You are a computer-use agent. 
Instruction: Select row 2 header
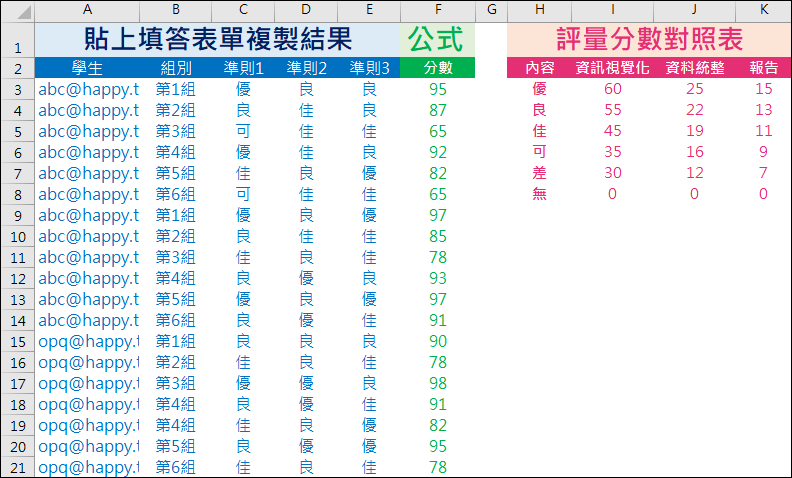point(18,68)
